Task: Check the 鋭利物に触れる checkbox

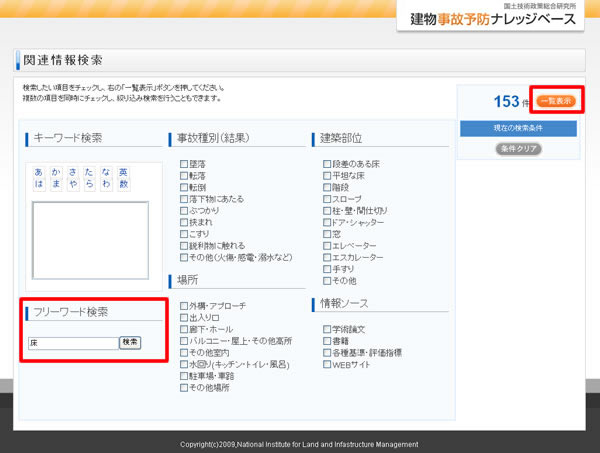Action: (x=184, y=246)
